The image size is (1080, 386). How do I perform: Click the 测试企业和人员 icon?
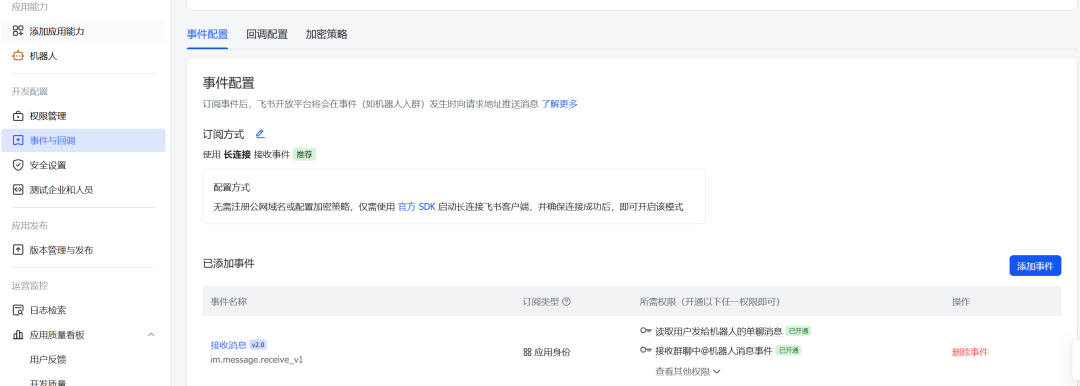pyautogui.click(x=18, y=190)
